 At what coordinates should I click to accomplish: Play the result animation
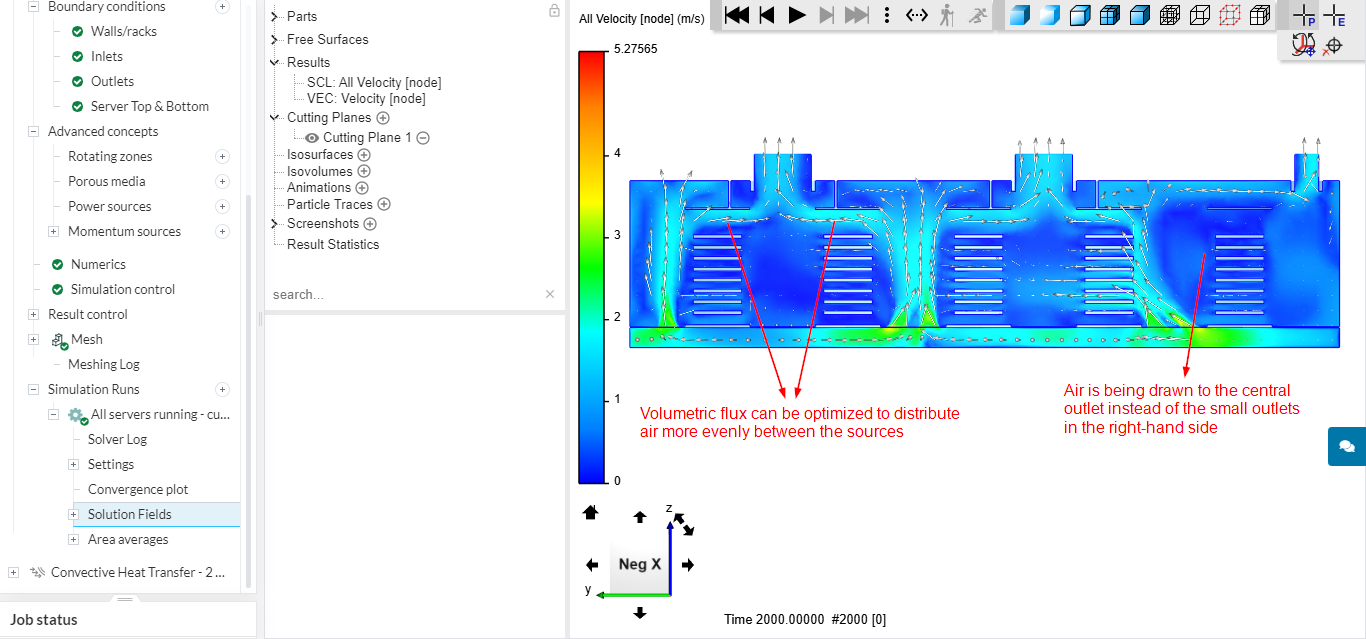click(797, 15)
